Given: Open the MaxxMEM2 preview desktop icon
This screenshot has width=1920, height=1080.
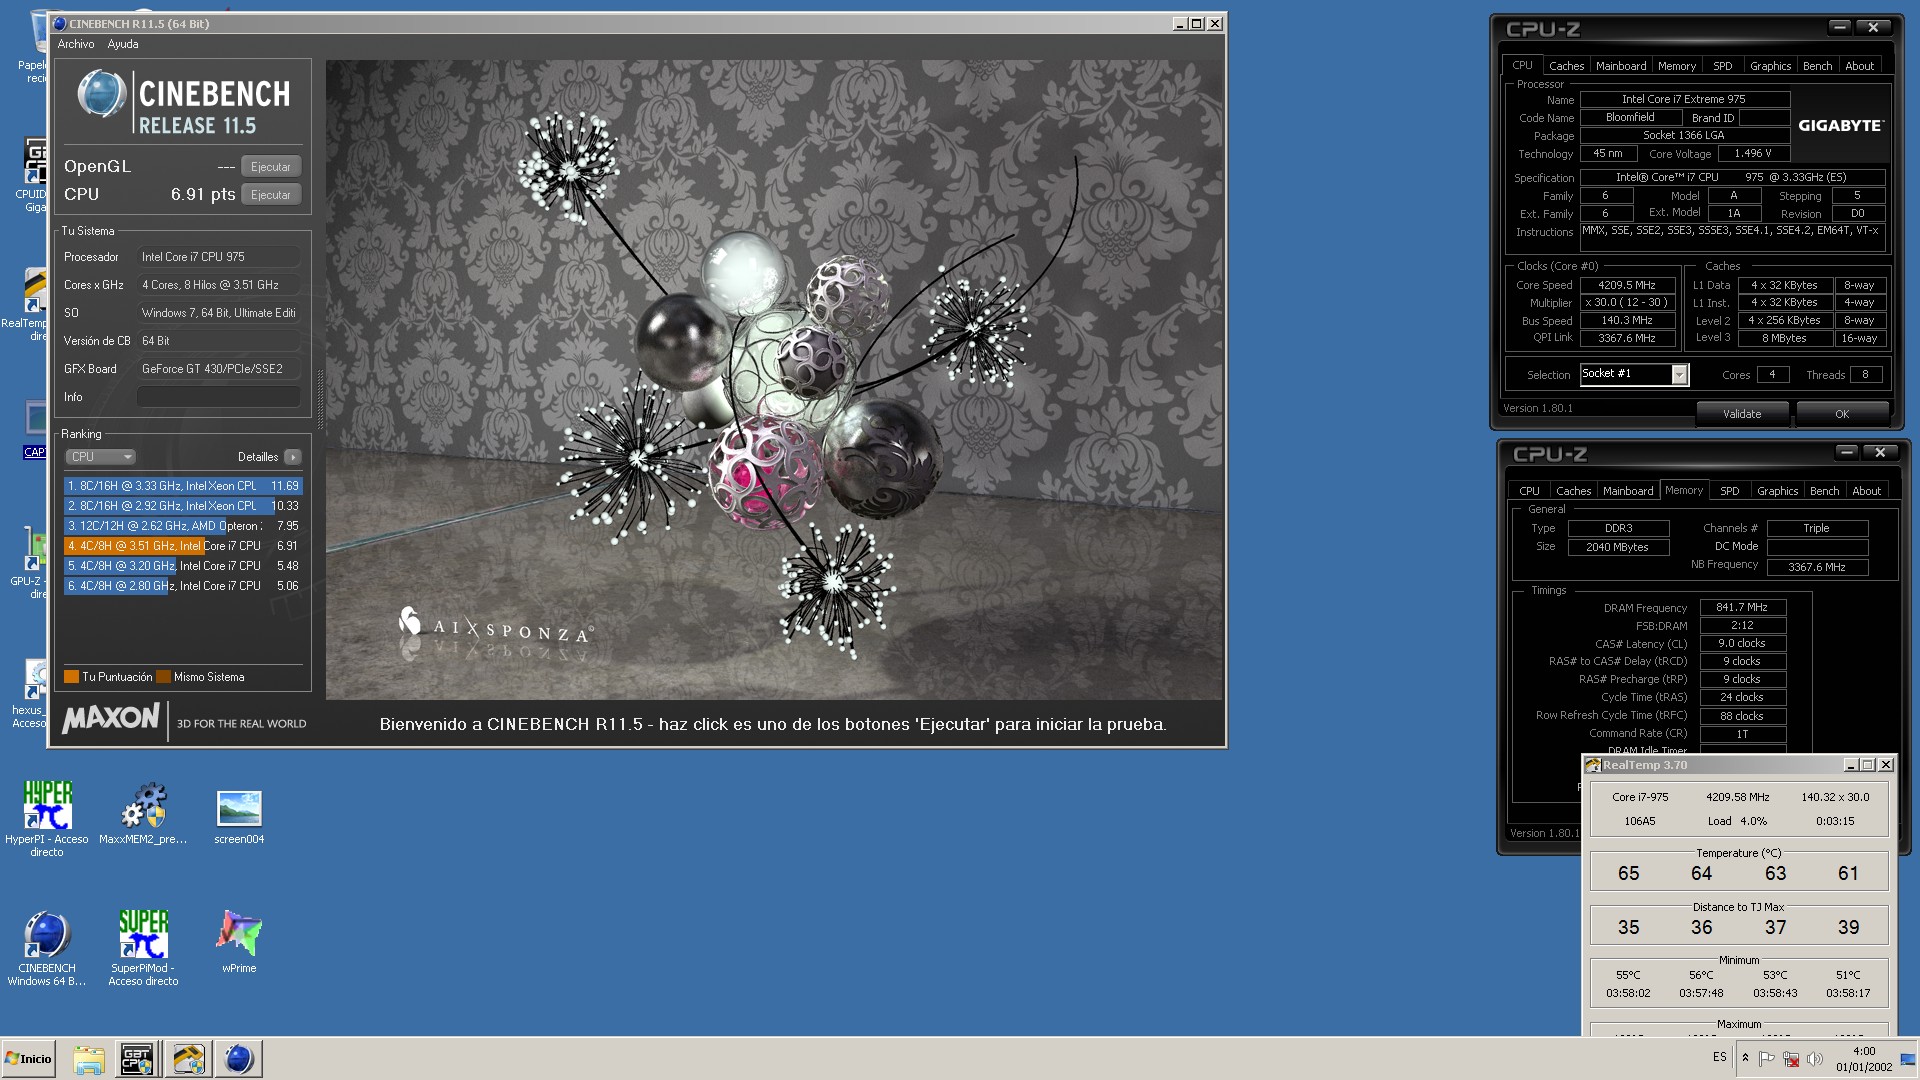Looking at the screenshot, I should [143, 813].
